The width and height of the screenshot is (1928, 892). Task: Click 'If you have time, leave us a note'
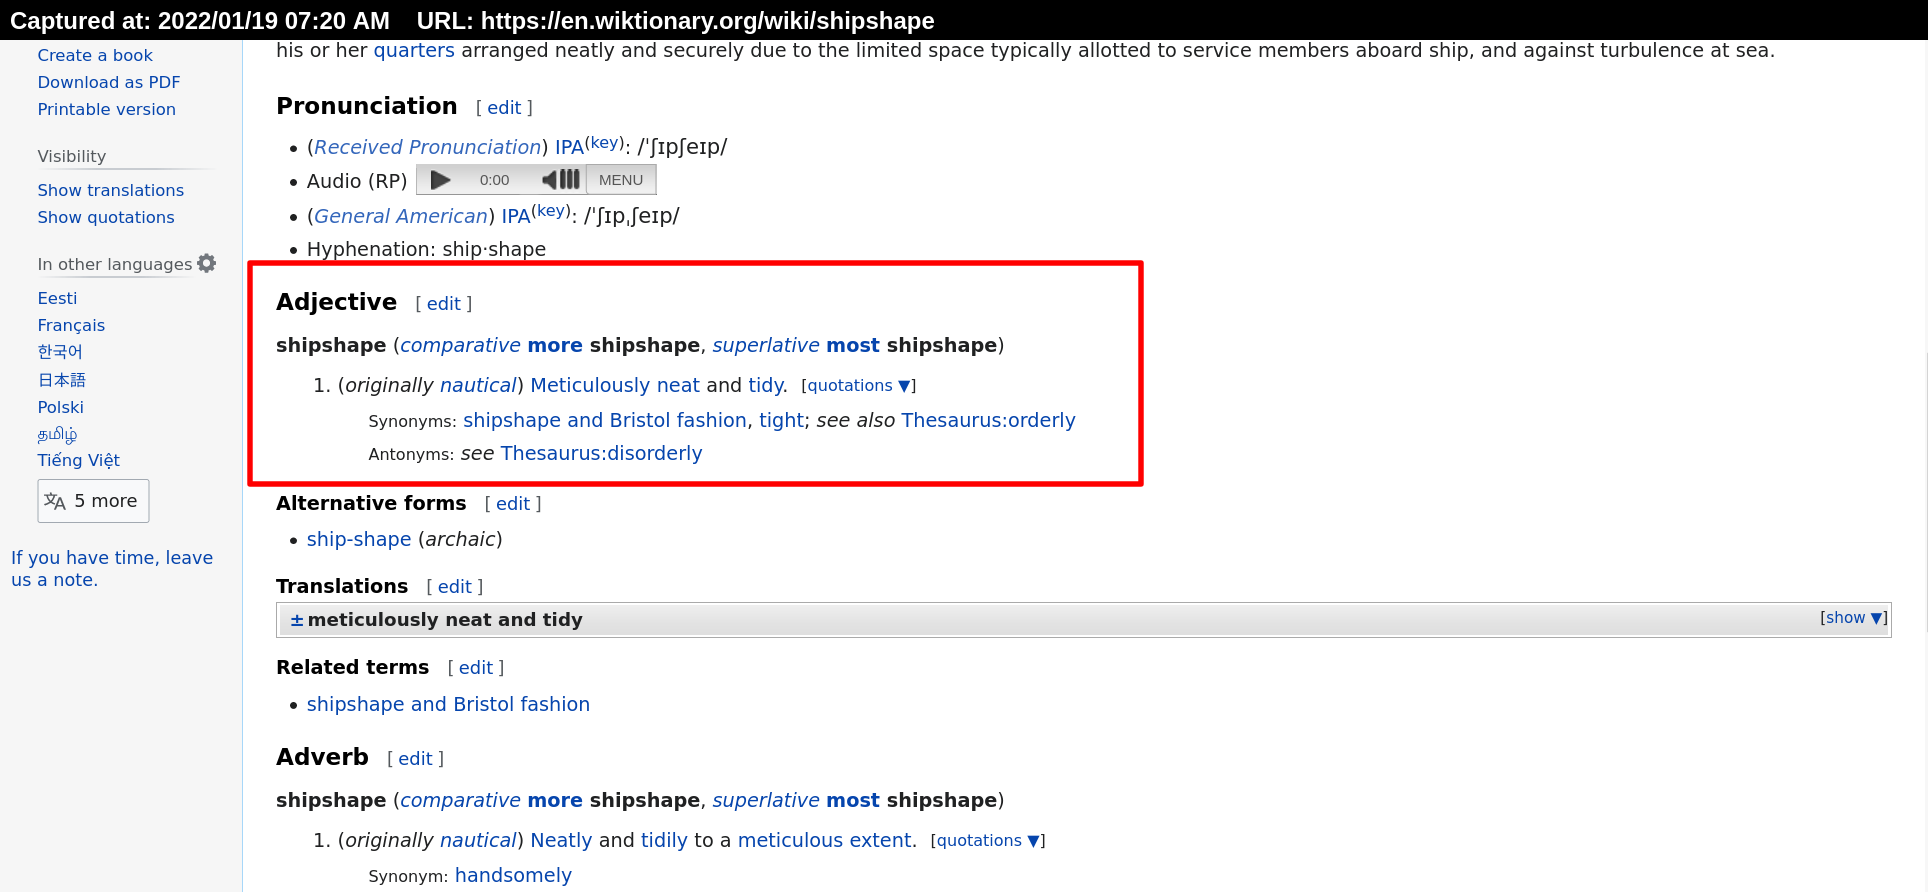pos(112,569)
